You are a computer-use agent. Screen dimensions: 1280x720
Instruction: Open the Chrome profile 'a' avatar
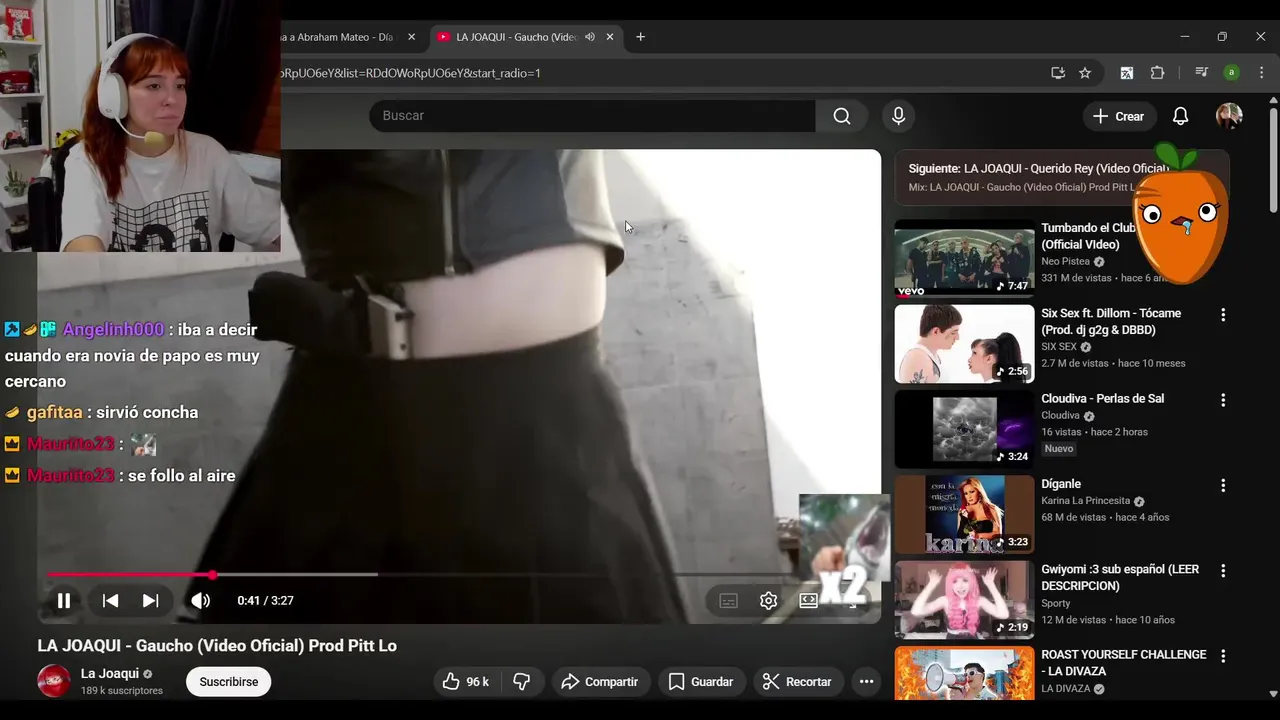coord(1232,73)
